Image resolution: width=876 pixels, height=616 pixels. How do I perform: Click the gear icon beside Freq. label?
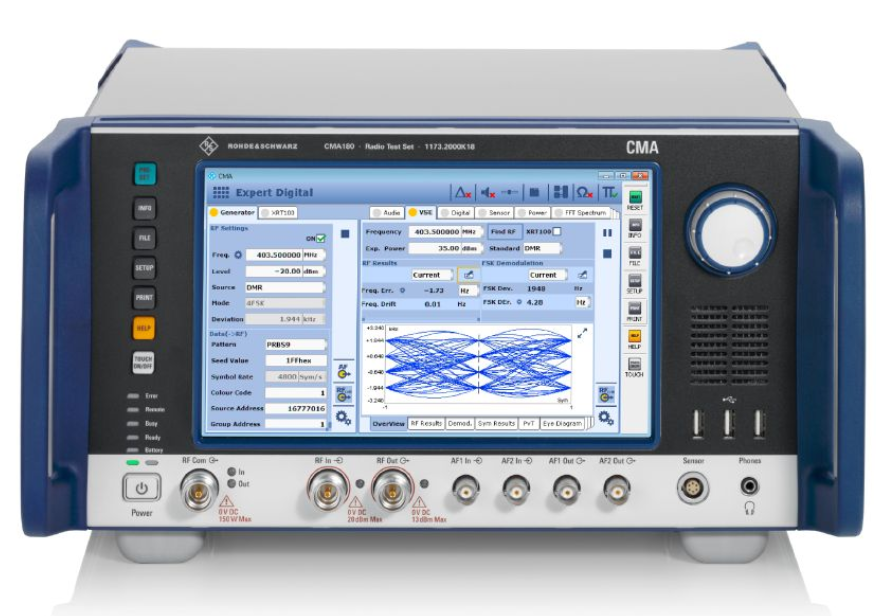click(x=238, y=255)
